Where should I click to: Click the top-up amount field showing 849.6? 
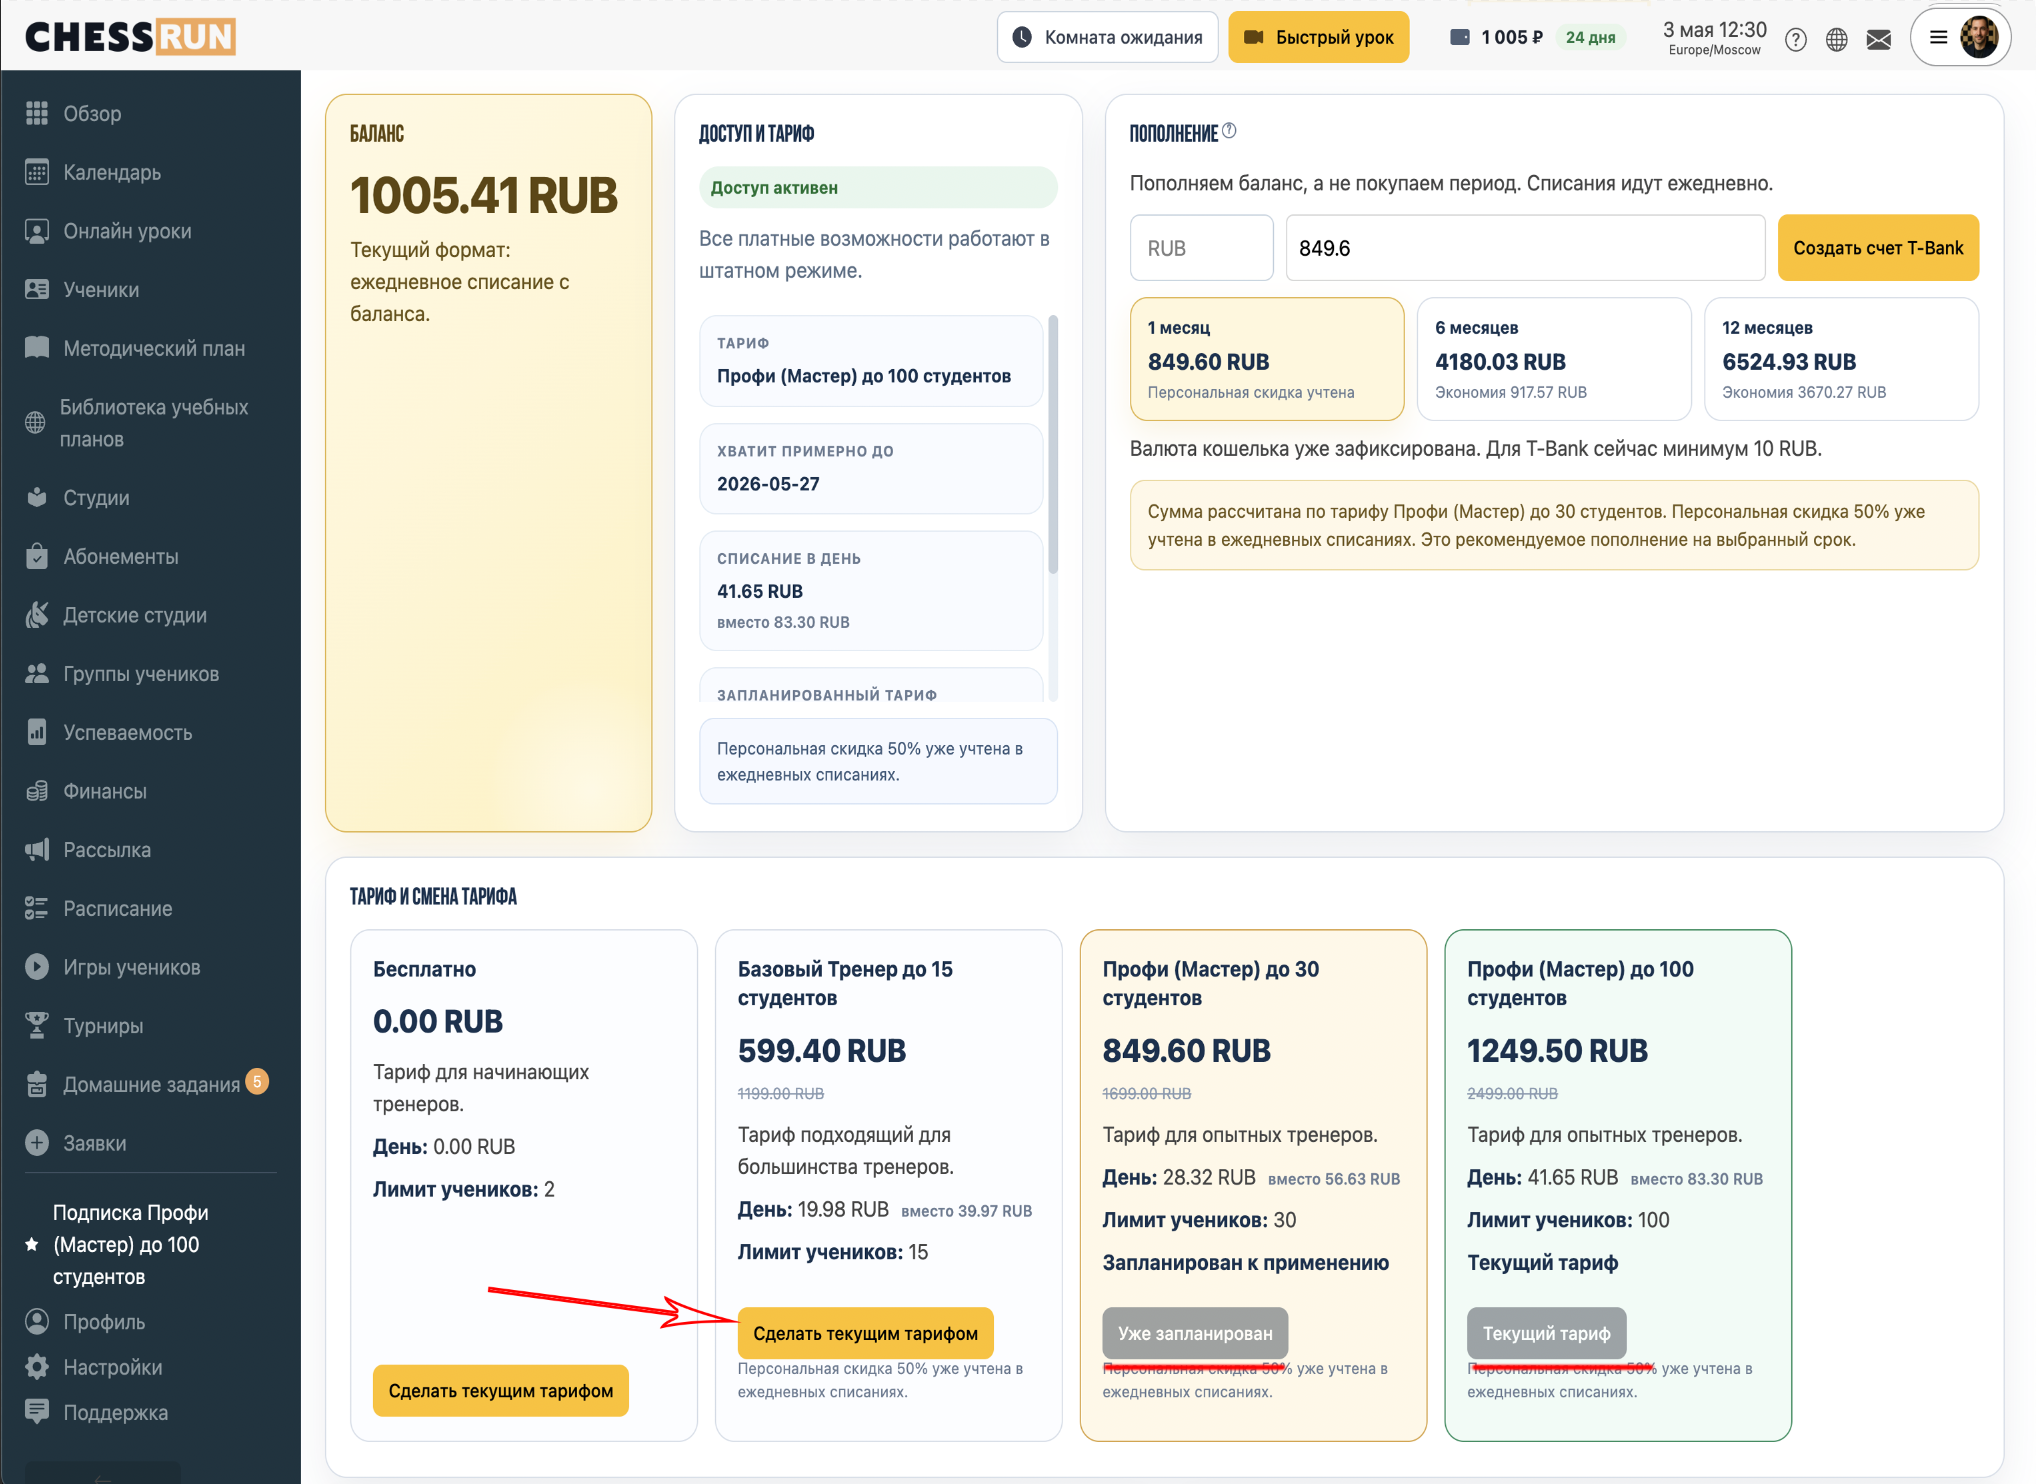click(1525, 248)
